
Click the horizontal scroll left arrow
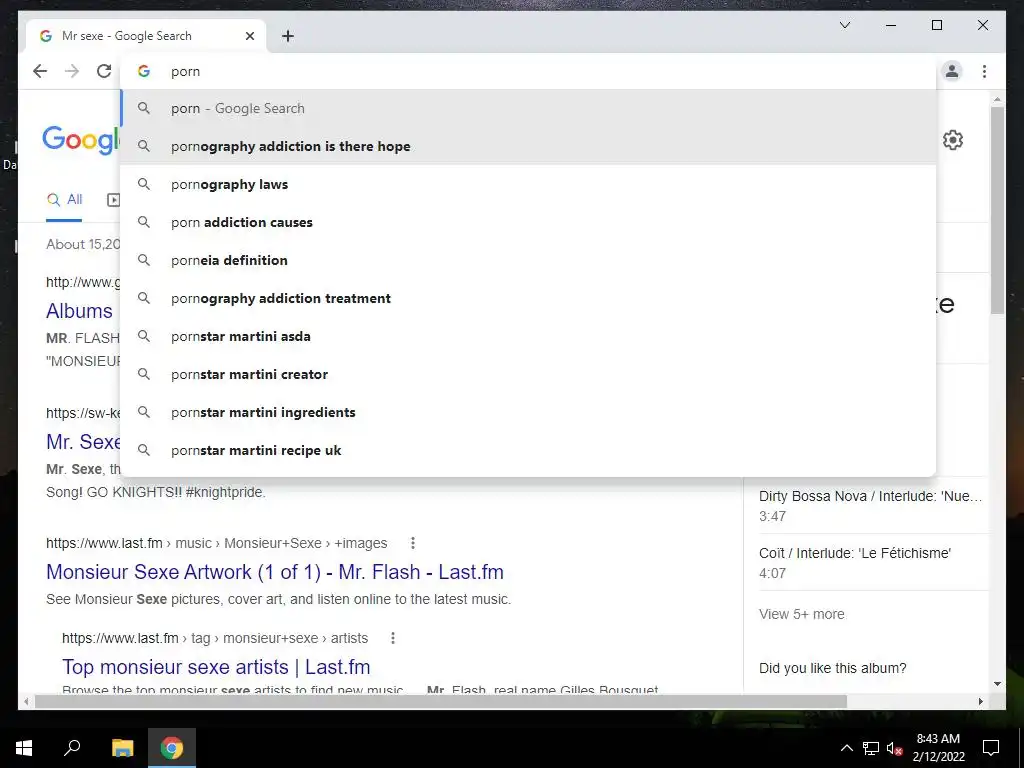click(26, 701)
